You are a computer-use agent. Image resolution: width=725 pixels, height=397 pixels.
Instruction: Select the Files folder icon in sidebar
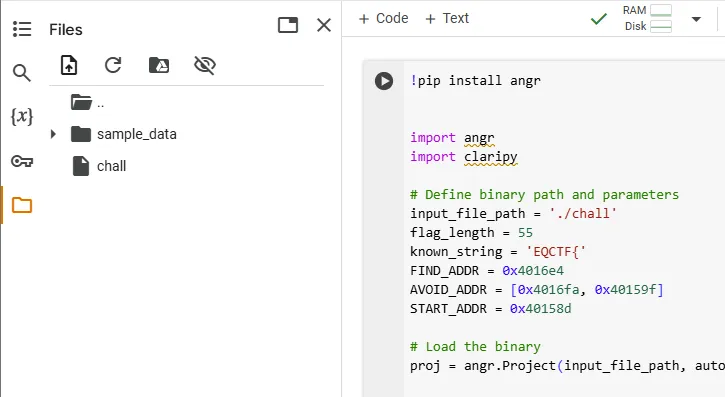coord(22,205)
